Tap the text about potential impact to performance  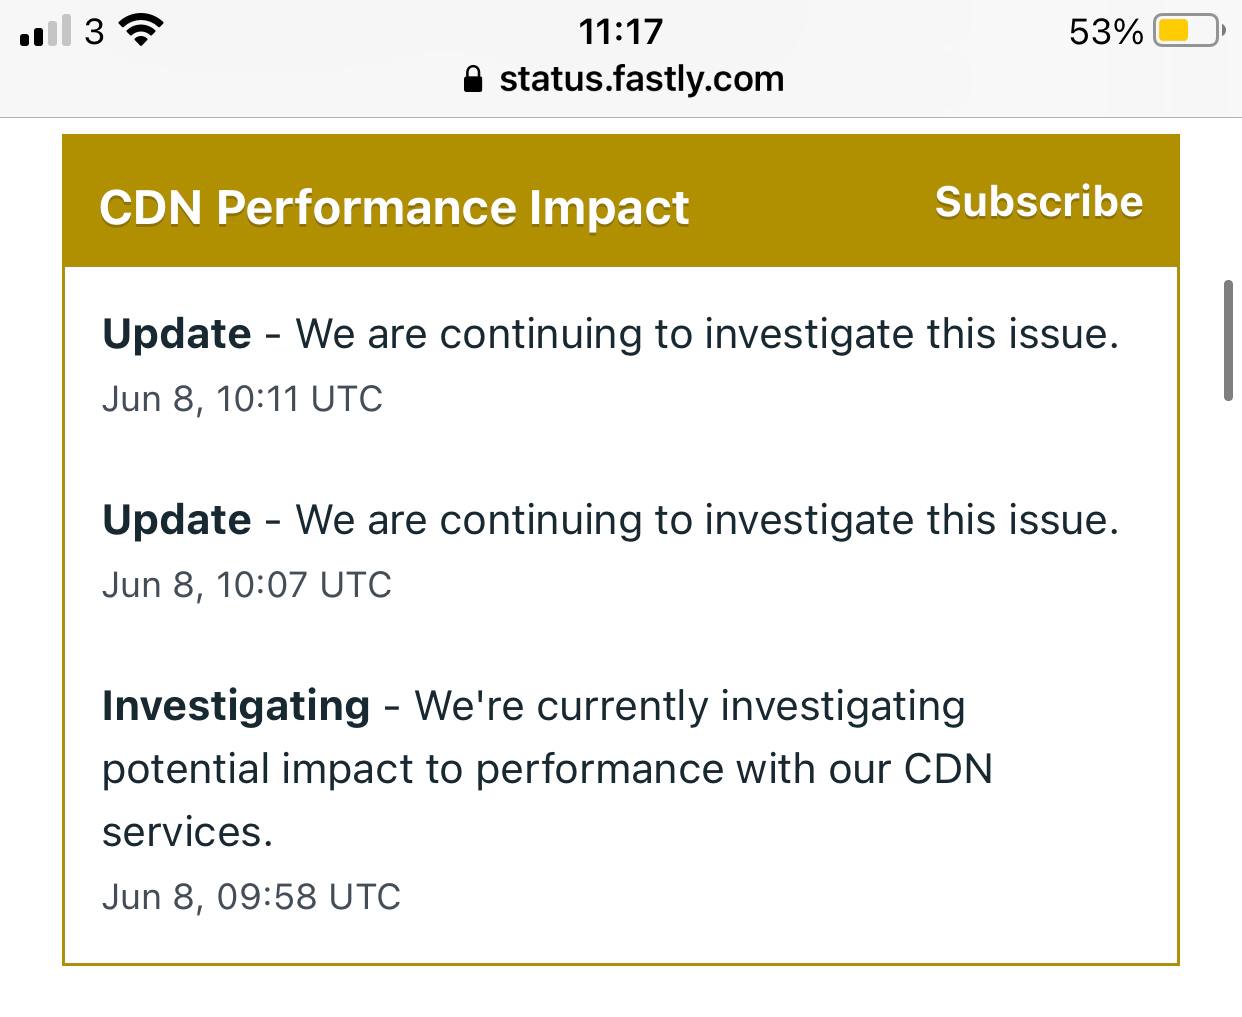pos(548,769)
